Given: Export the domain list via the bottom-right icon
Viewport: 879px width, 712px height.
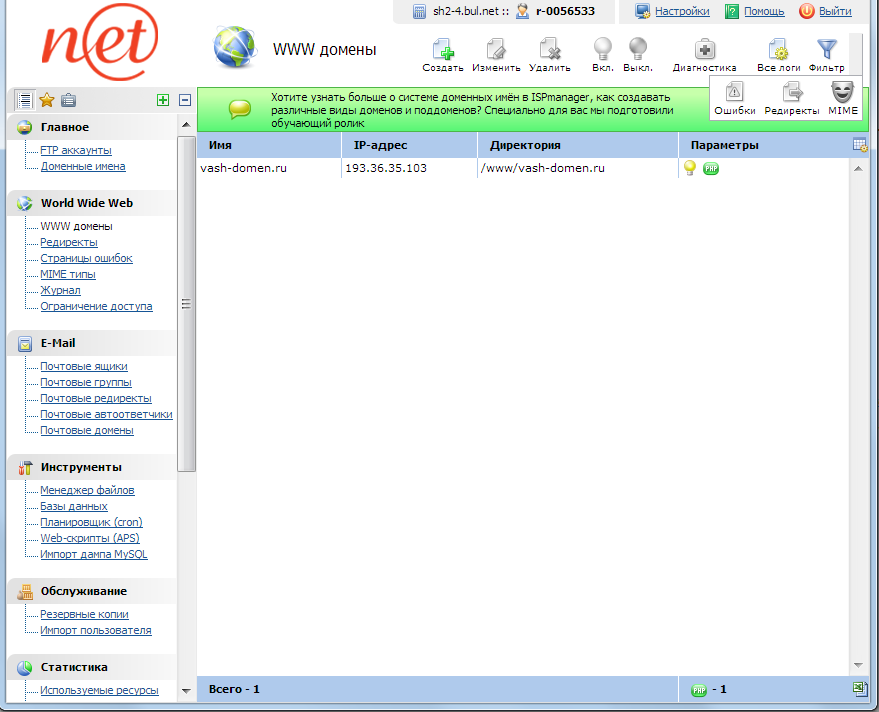Looking at the screenshot, I should click(x=860, y=688).
